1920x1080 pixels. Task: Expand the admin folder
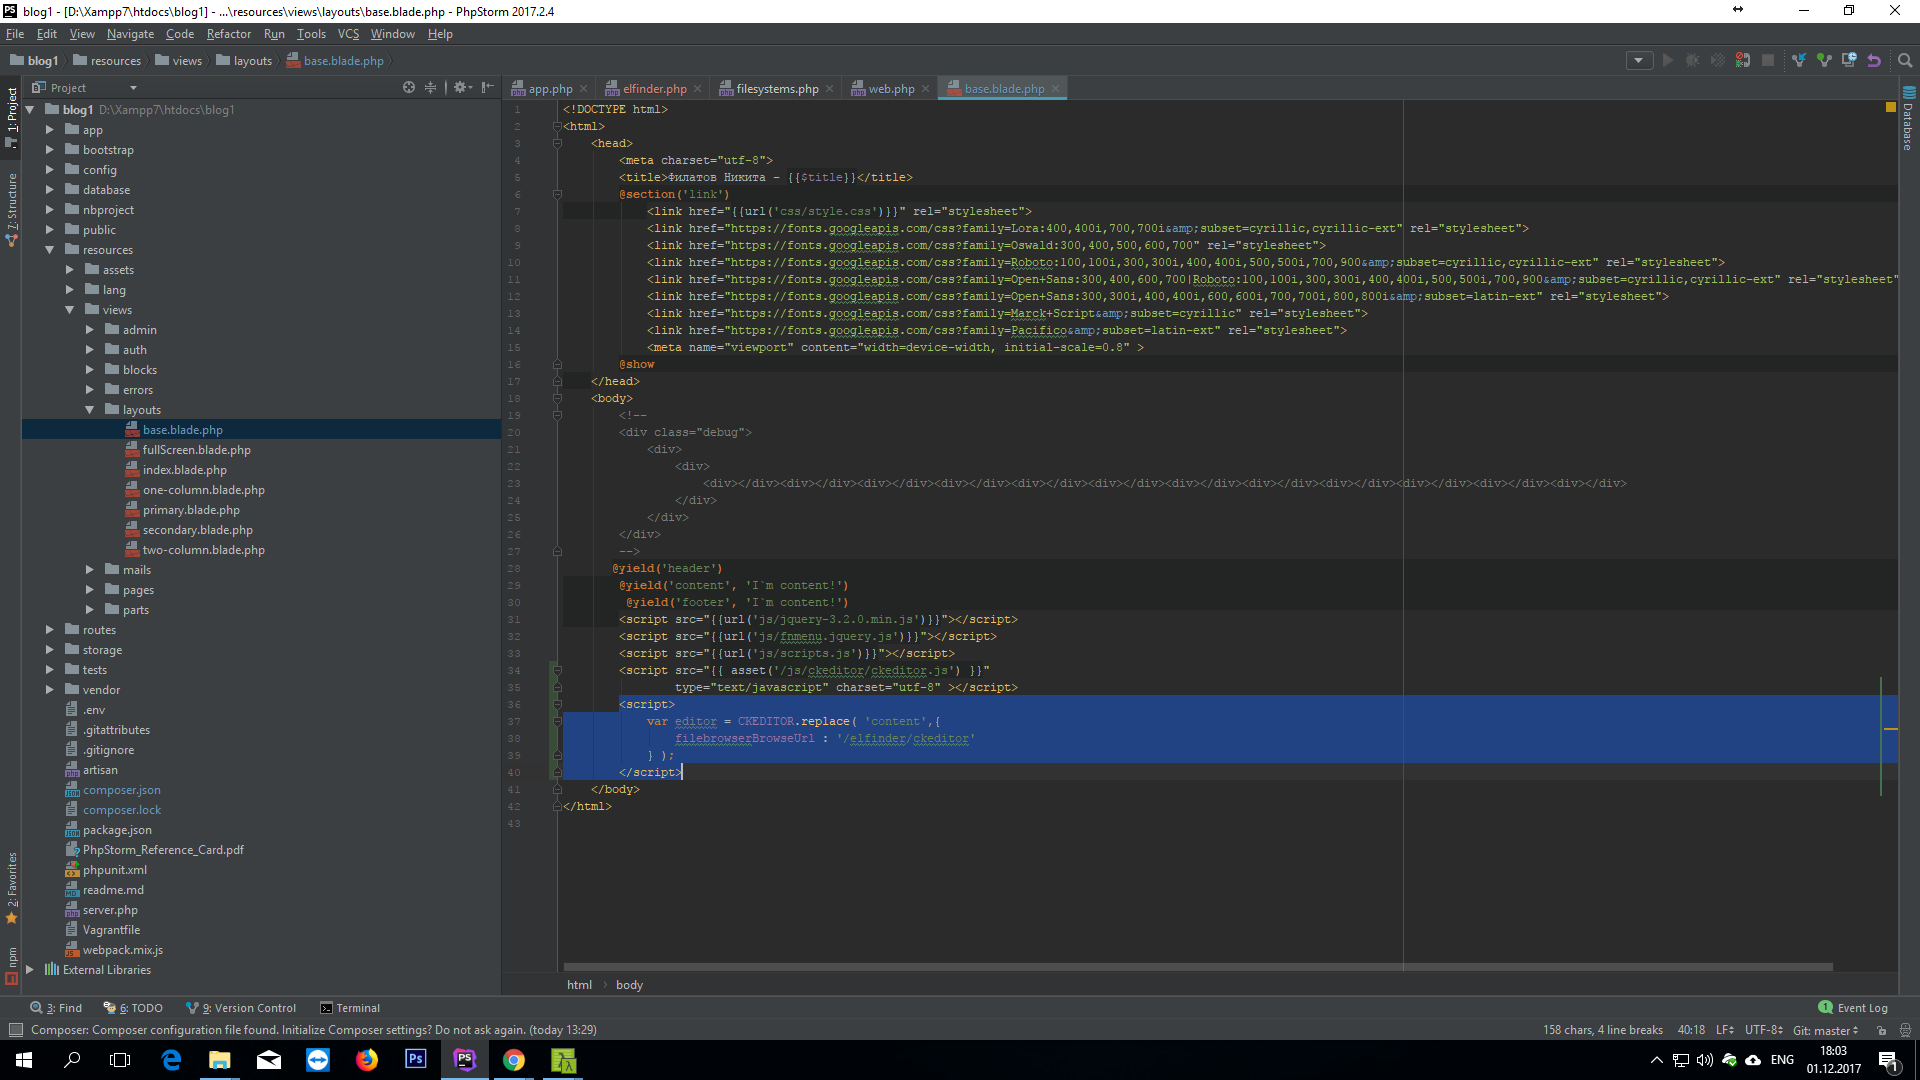[89, 330]
